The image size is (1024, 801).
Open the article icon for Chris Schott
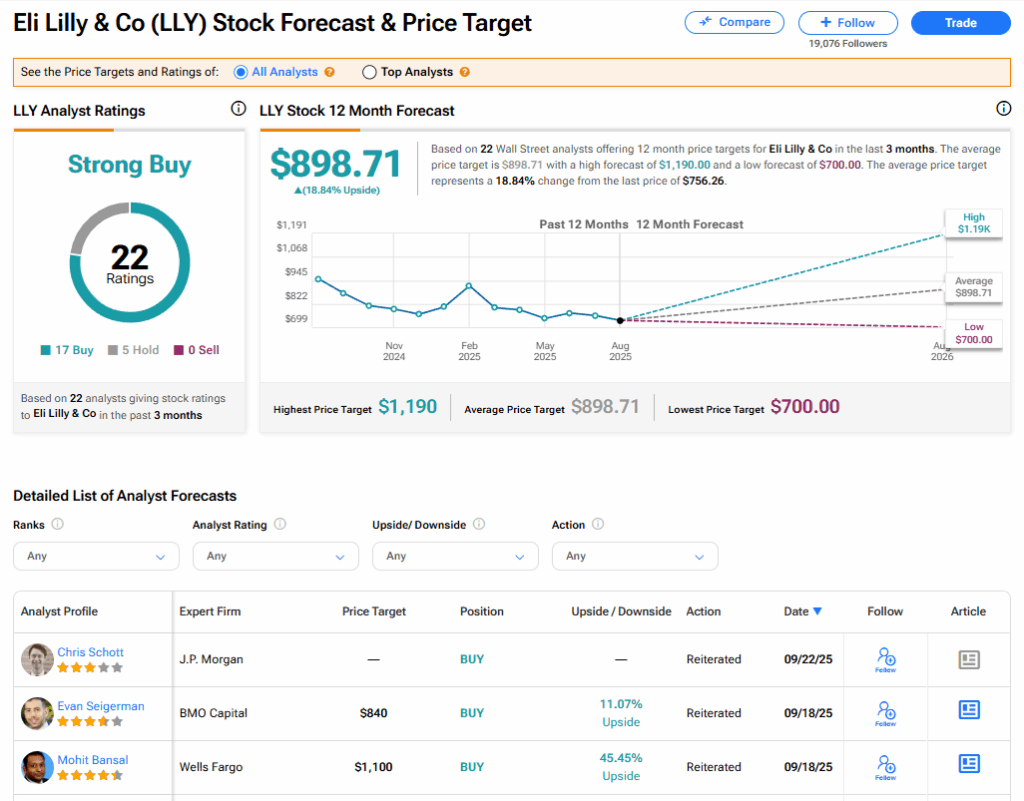pos(969,659)
